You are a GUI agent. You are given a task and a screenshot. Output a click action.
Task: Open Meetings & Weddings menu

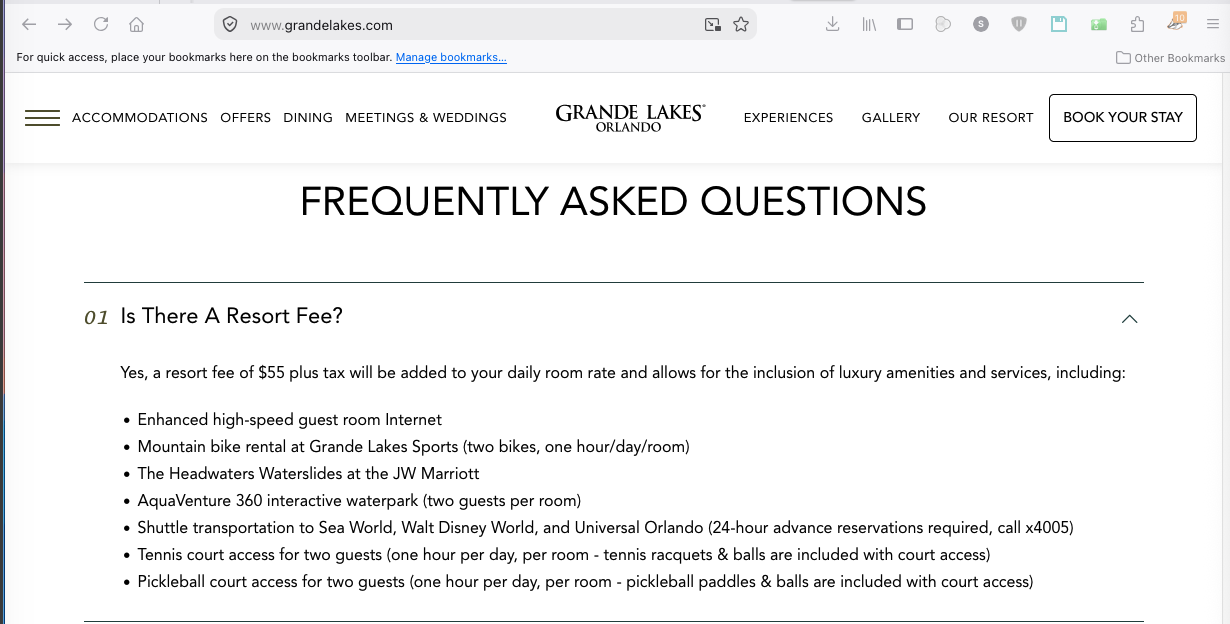[x=426, y=118]
